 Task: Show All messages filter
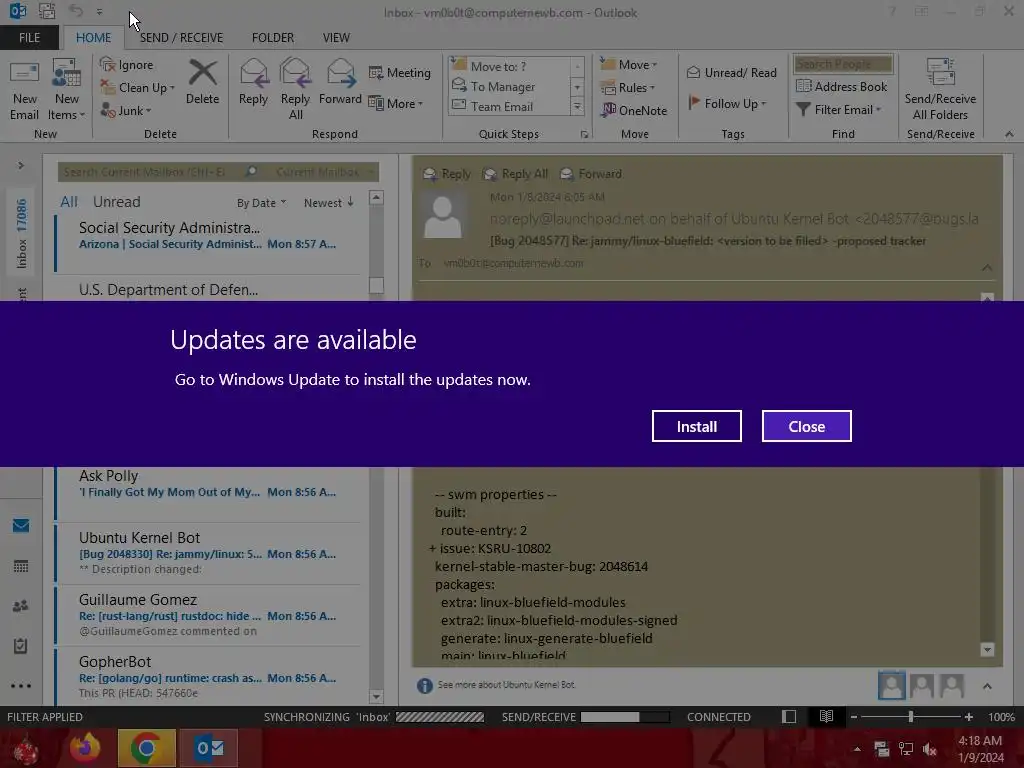69,202
